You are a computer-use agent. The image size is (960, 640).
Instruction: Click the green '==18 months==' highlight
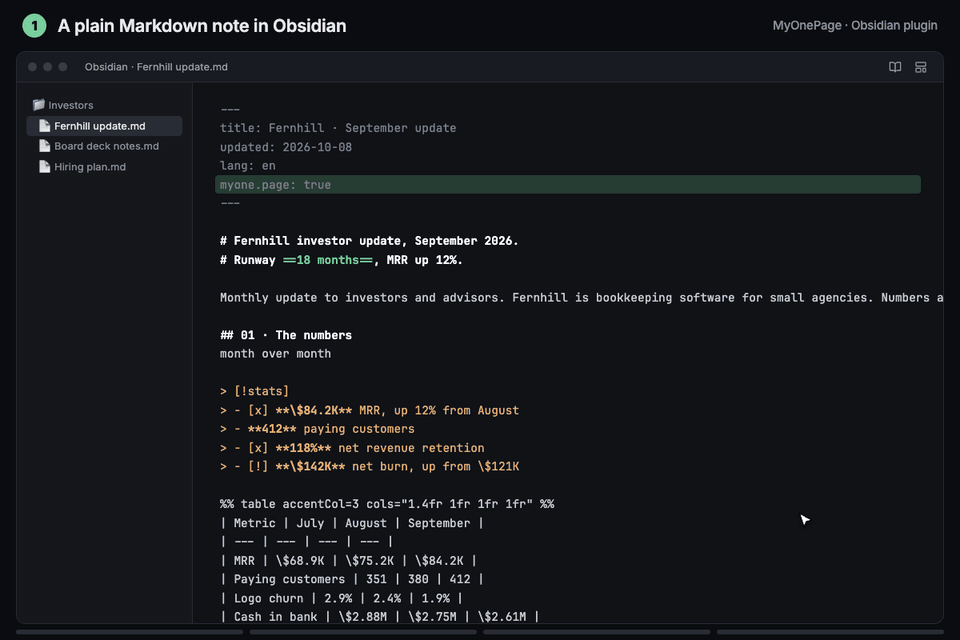pyautogui.click(x=328, y=260)
